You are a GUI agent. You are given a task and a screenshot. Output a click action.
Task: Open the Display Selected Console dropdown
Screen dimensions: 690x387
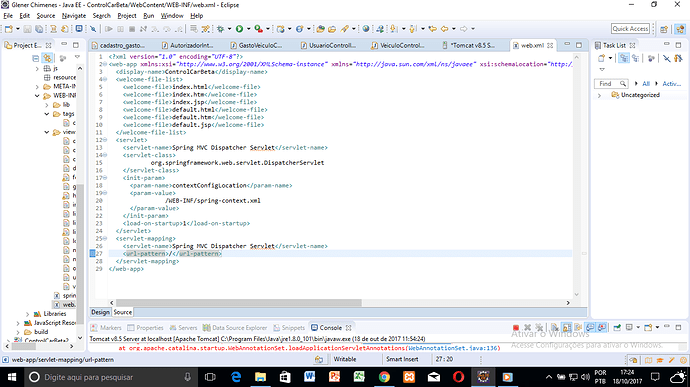[x=638, y=328]
